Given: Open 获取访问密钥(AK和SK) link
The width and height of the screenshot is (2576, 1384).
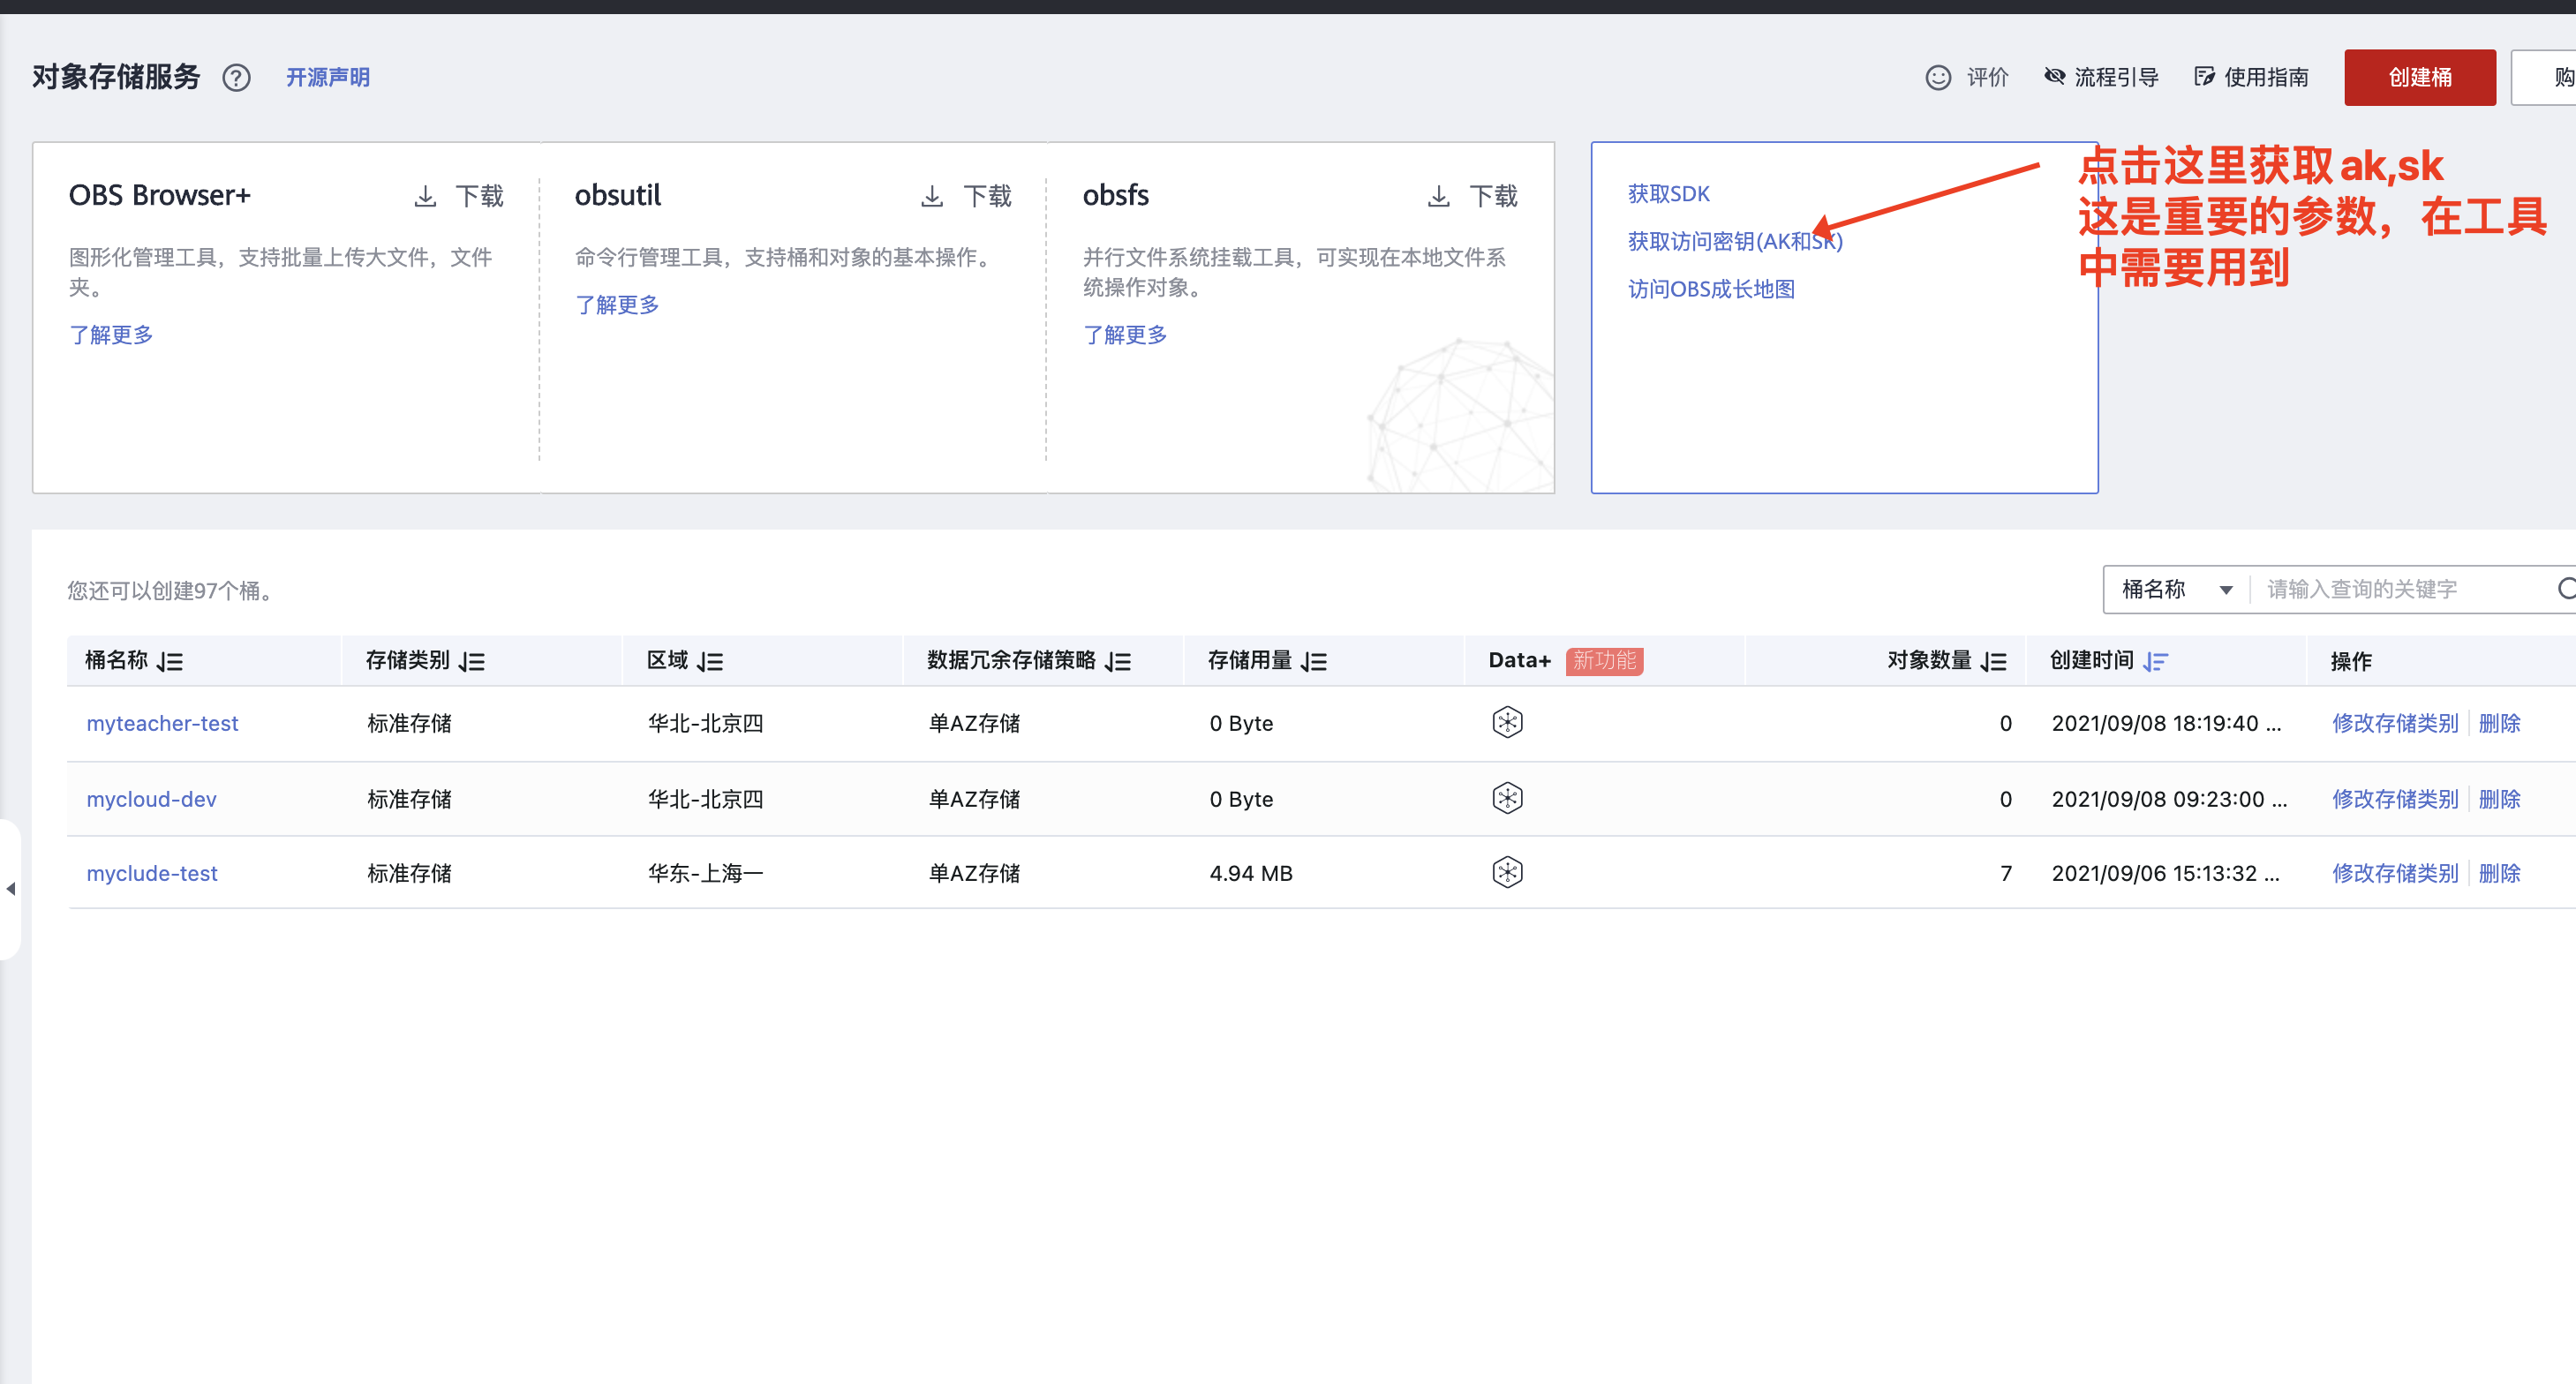Looking at the screenshot, I should pyautogui.click(x=1735, y=240).
